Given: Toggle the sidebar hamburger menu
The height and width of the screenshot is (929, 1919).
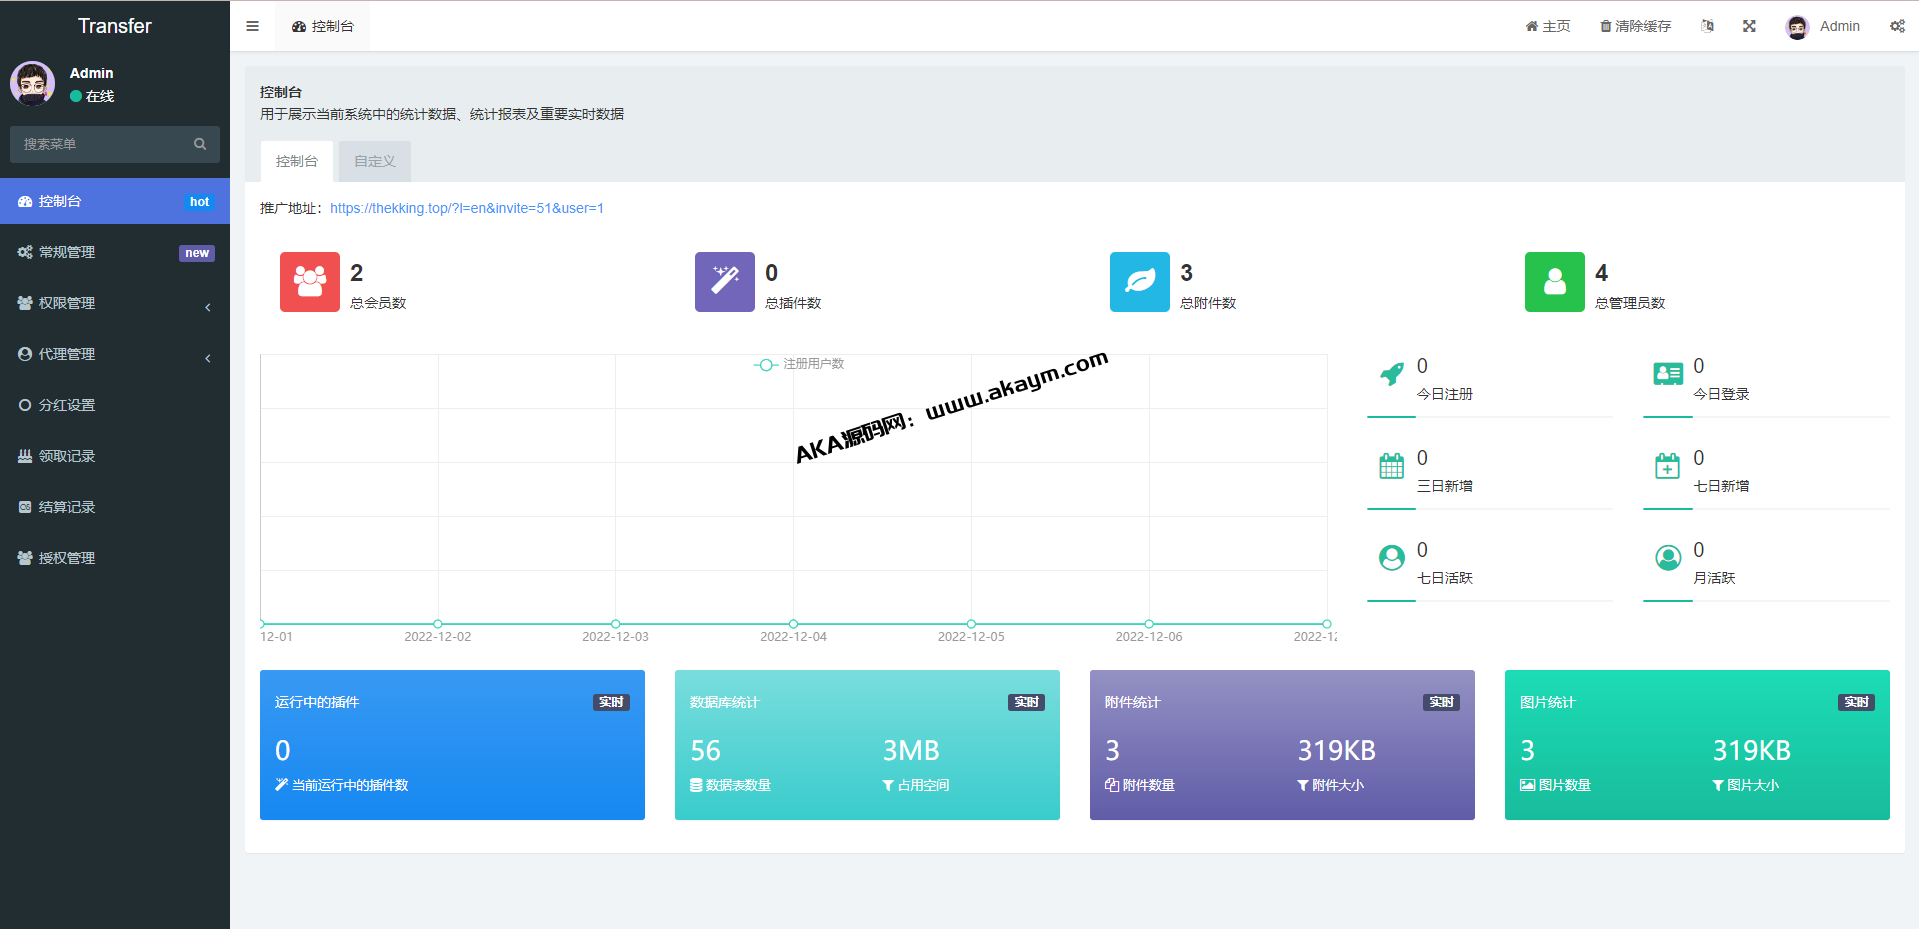Looking at the screenshot, I should pos(252,26).
